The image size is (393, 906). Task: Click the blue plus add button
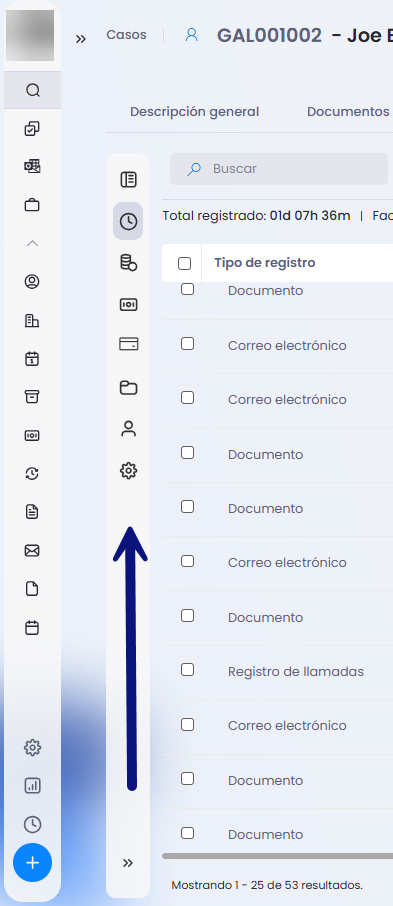coord(32,863)
